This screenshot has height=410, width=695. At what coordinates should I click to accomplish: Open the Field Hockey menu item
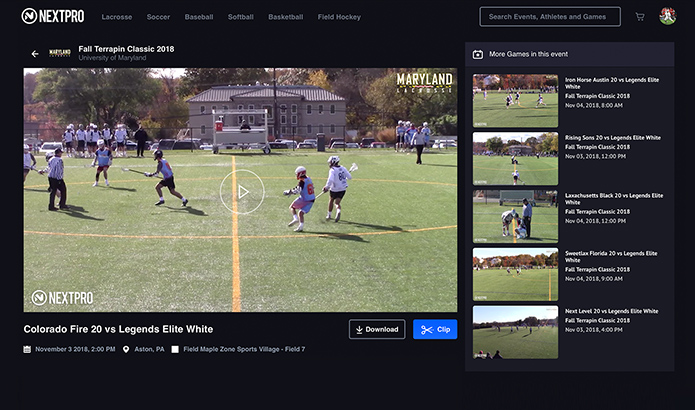click(339, 17)
